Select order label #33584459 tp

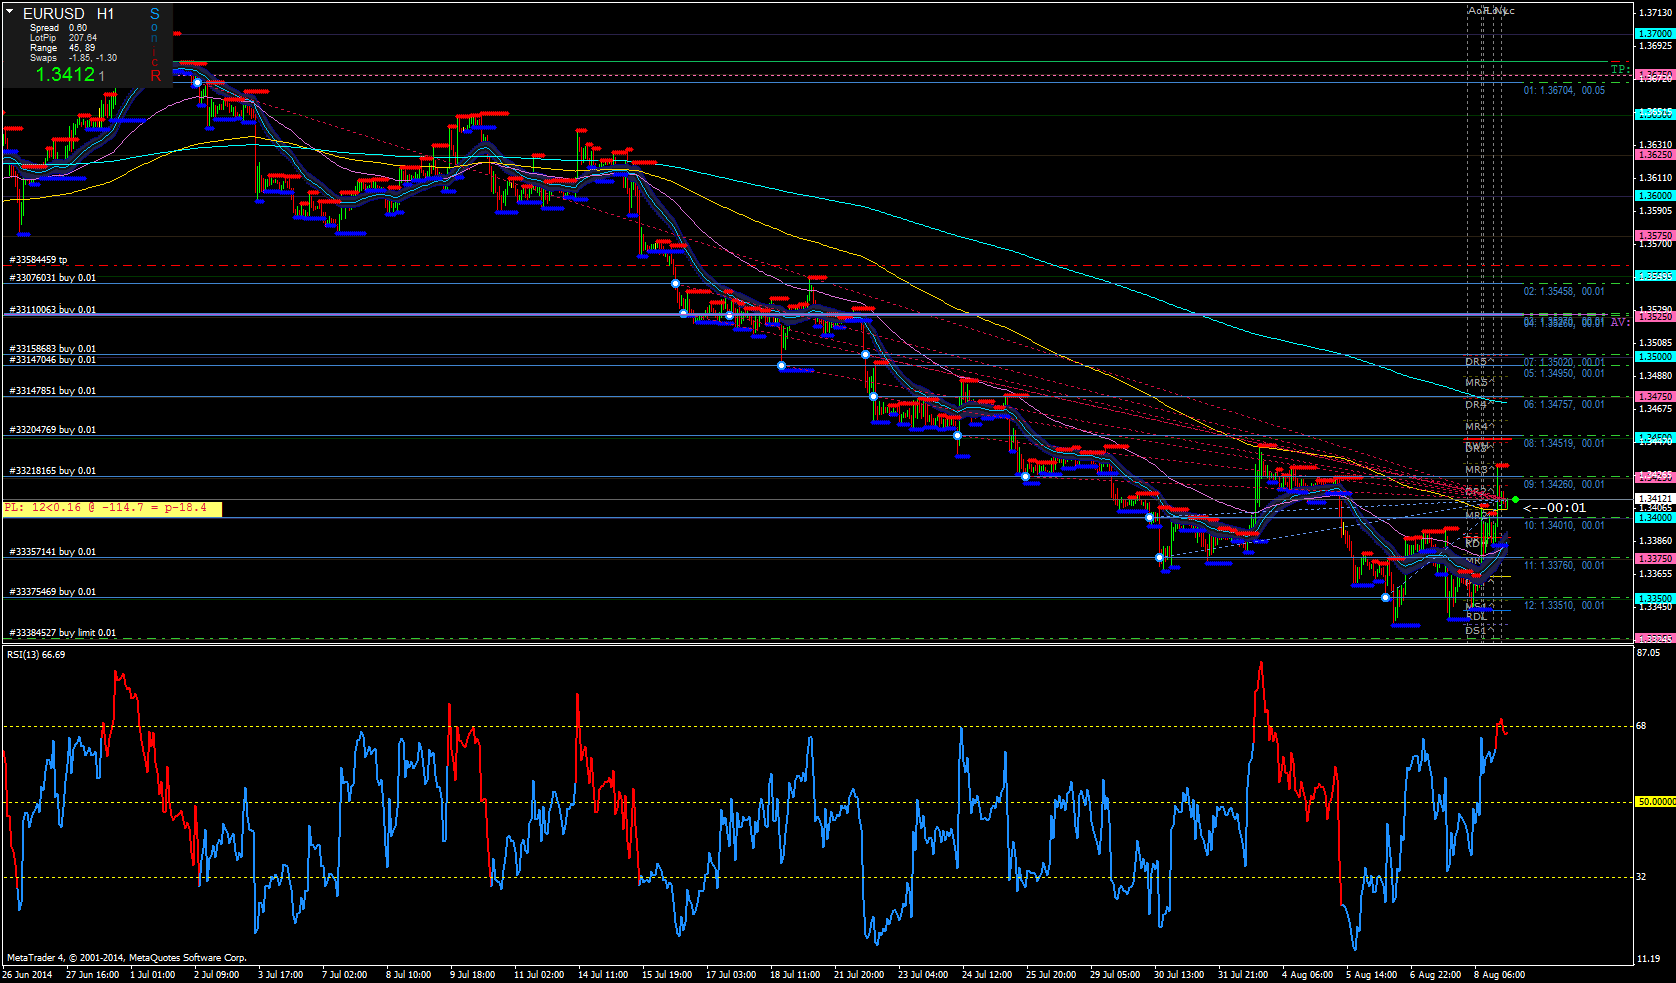coord(38,260)
